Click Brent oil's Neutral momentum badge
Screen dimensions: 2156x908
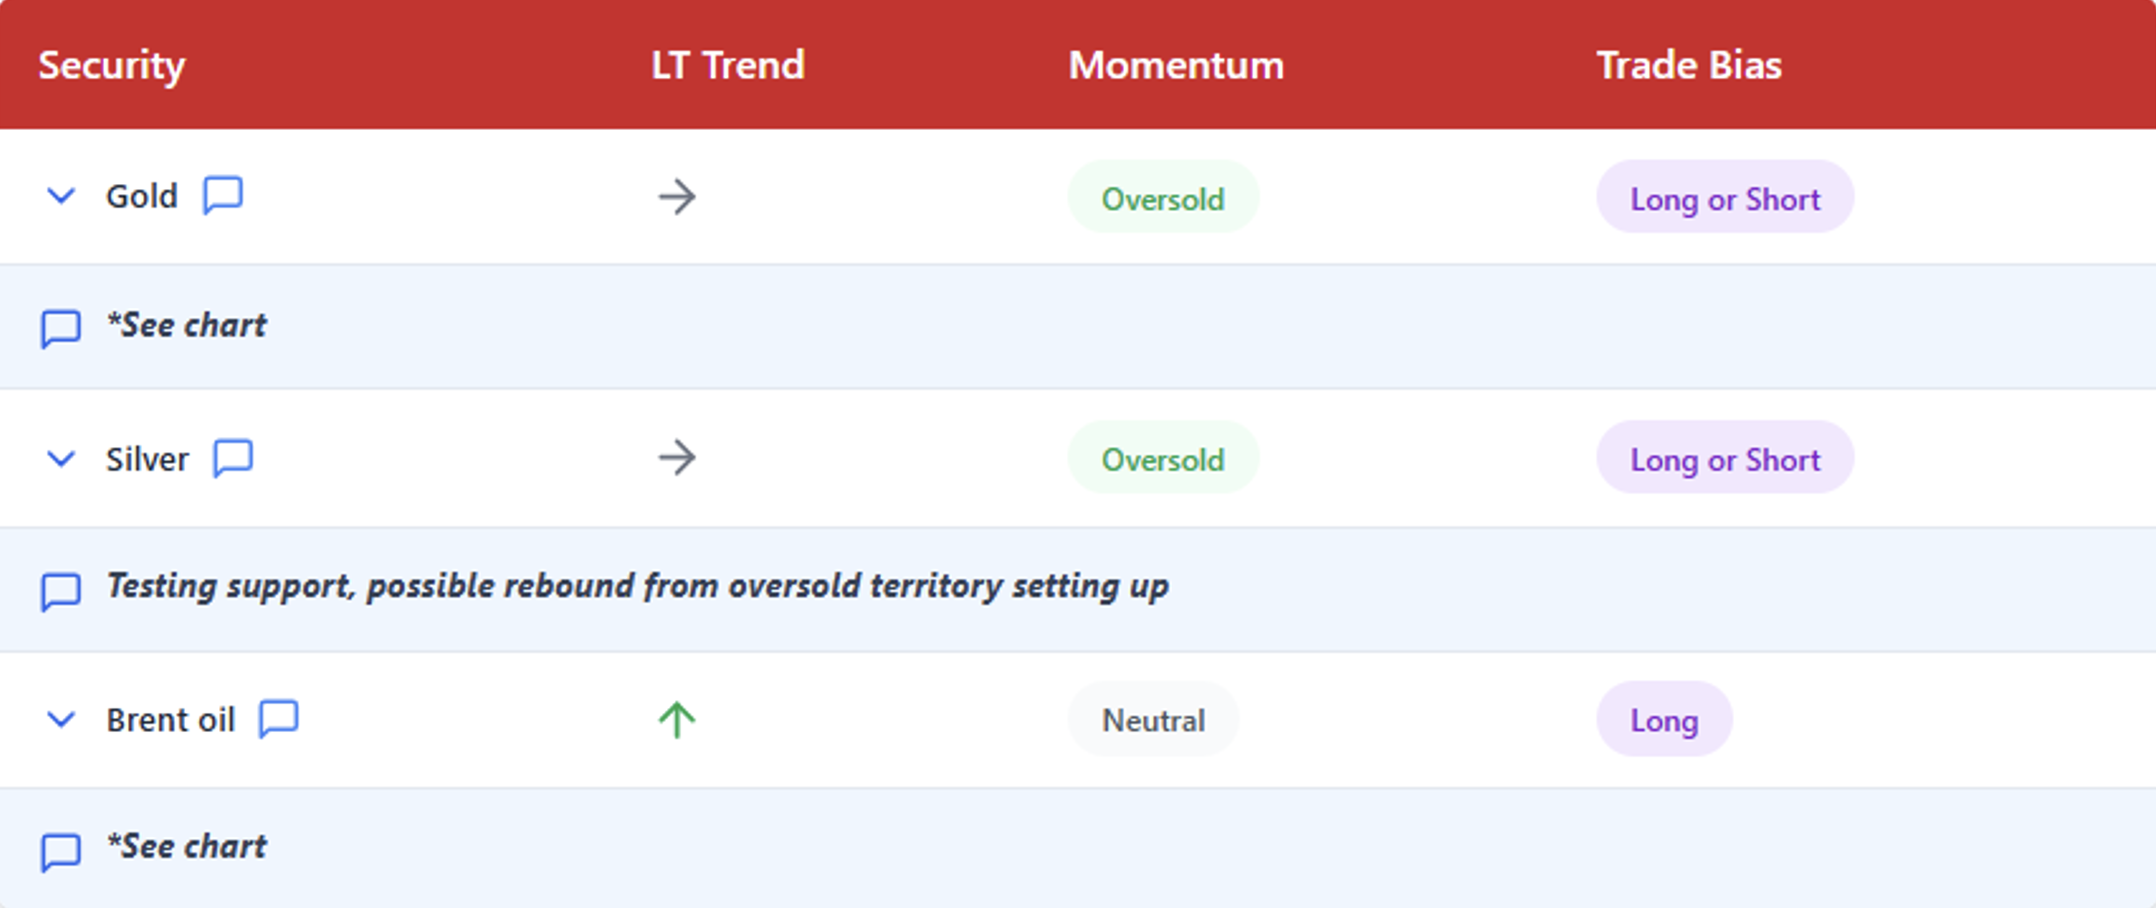(x=1153, y=720)
